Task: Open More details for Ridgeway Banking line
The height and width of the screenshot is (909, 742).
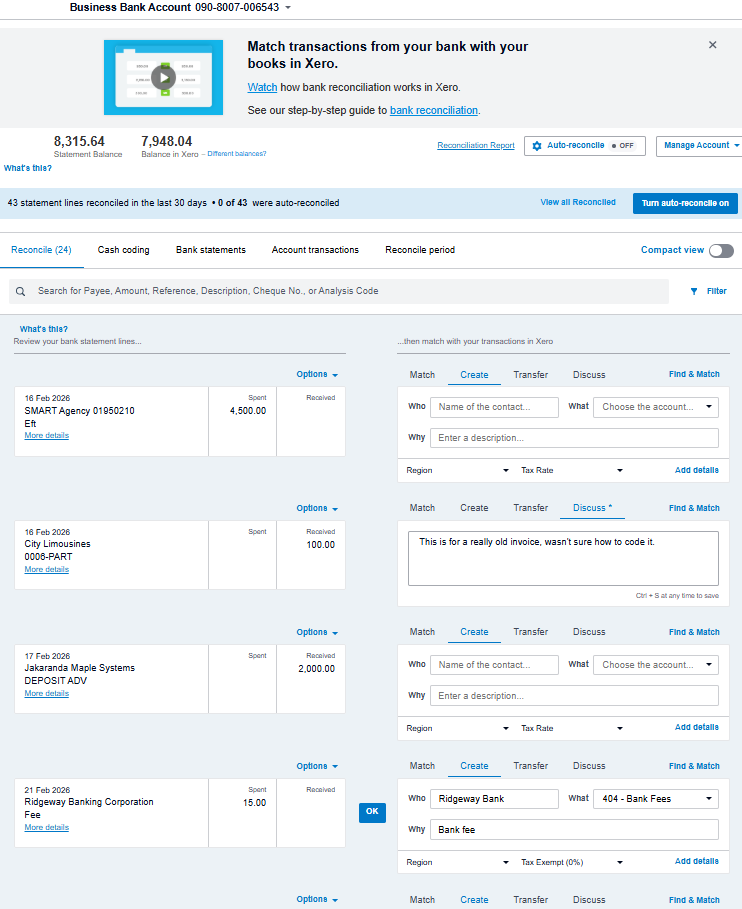Action: coord(46,827)
